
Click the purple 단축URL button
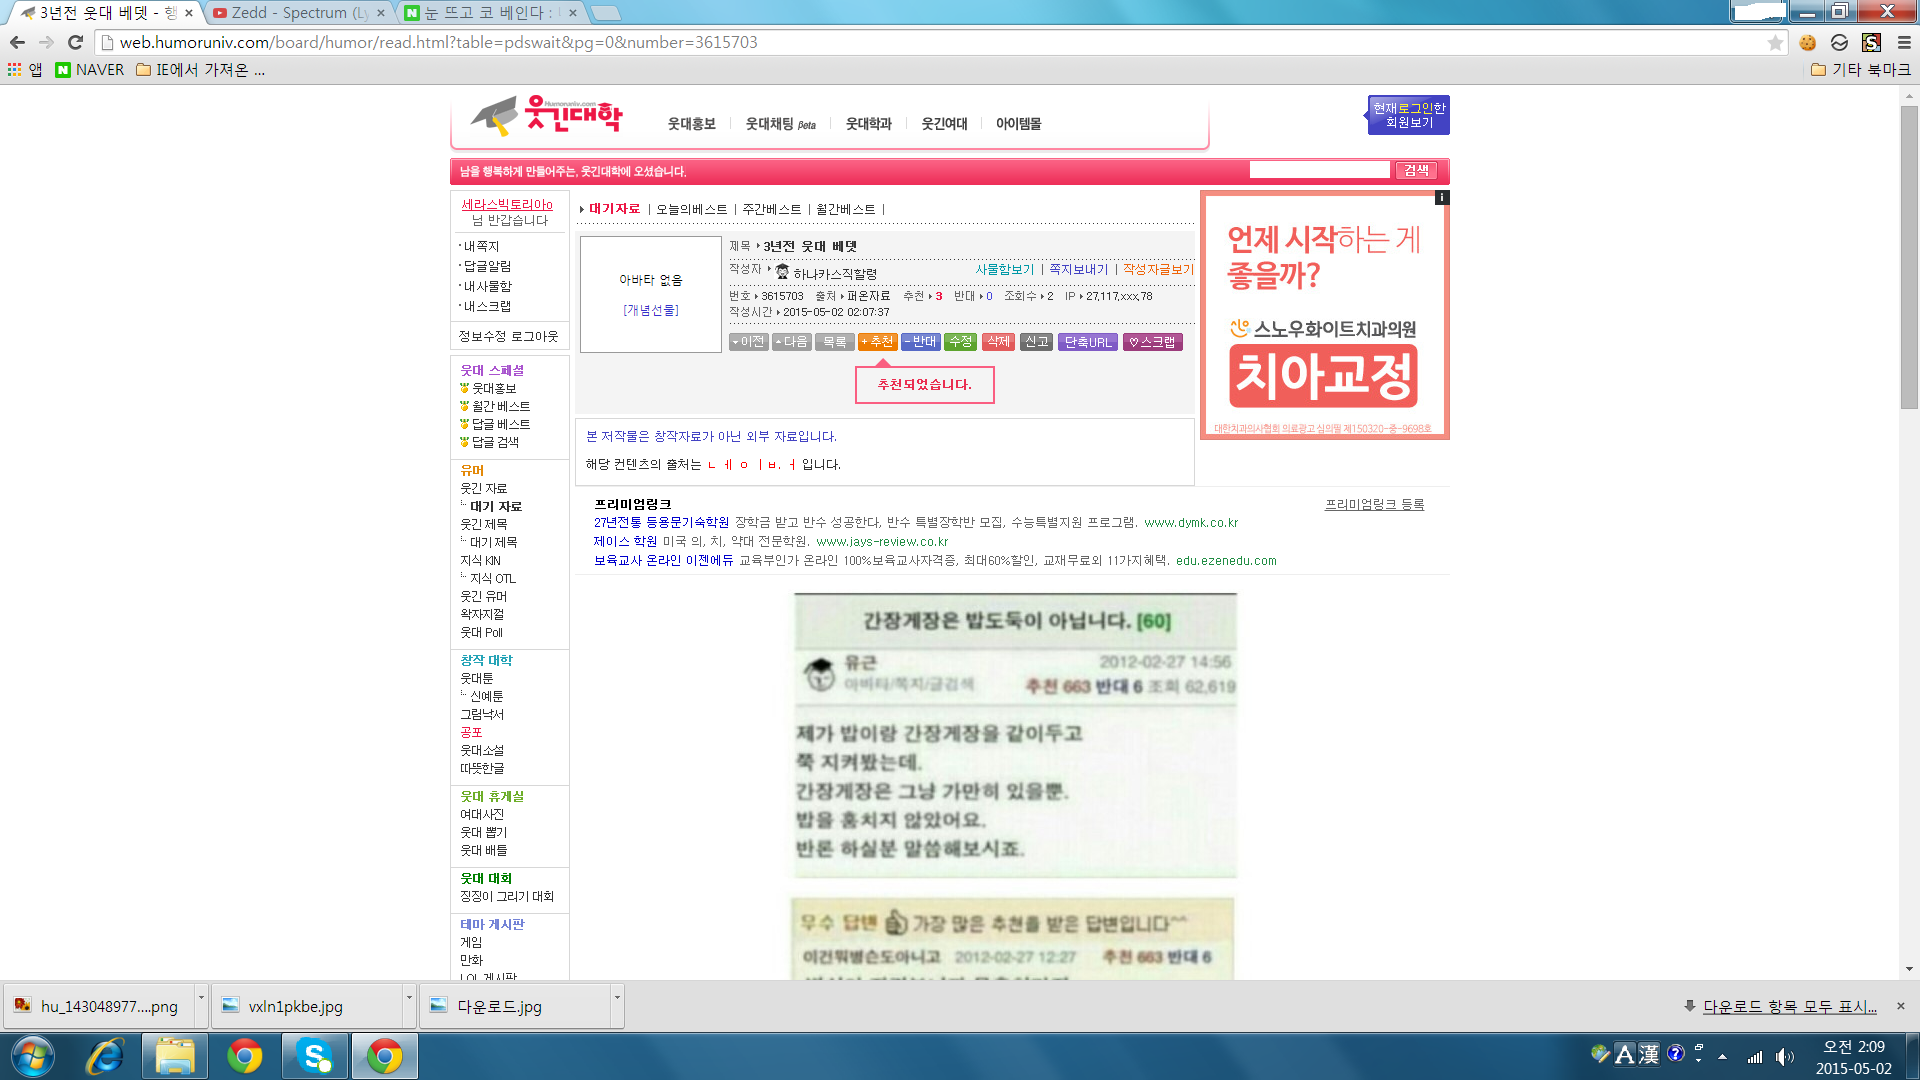pos(1087,342)
